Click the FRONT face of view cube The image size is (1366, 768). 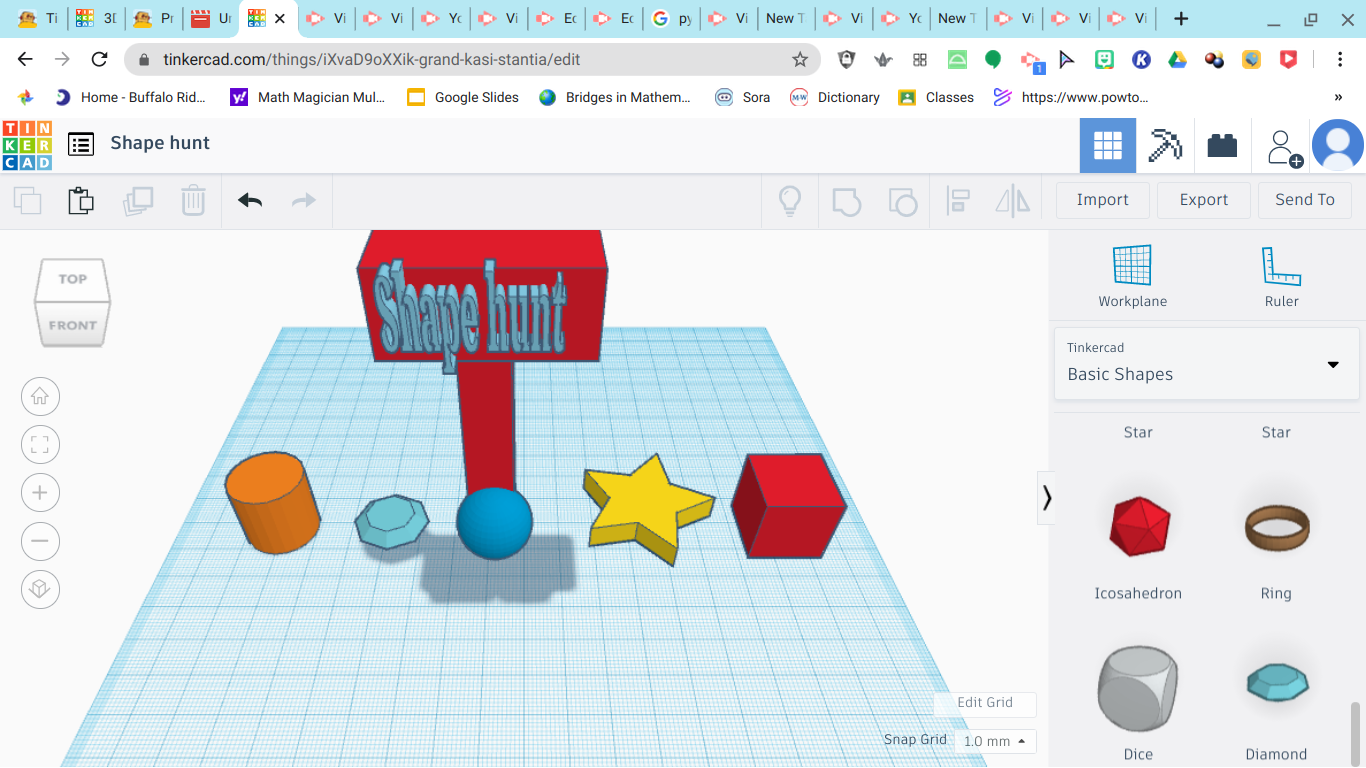point(72,324)
